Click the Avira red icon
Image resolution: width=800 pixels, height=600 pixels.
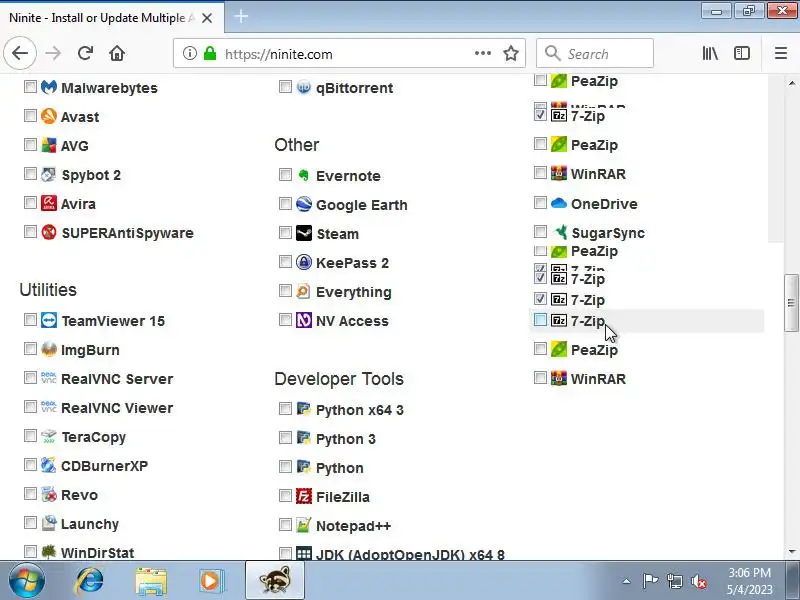click(x=48, y=203)
